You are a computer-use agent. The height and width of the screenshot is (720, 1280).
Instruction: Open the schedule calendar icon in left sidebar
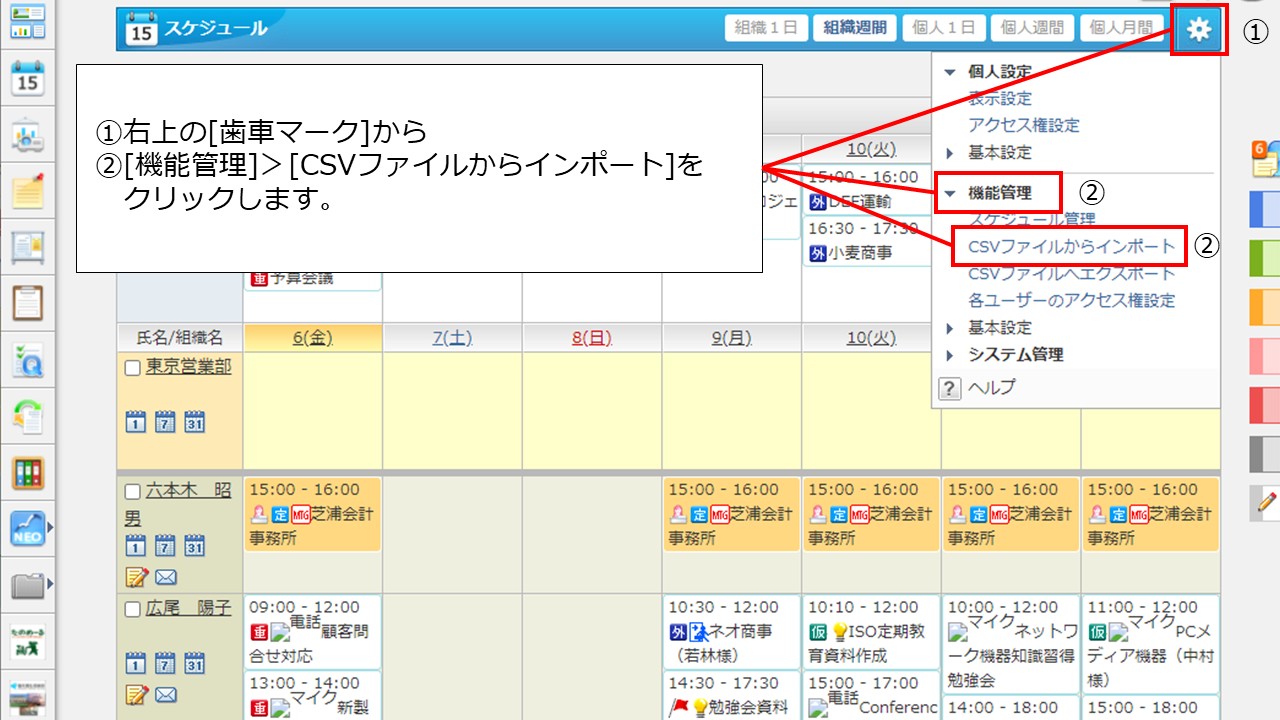[27, 77]
